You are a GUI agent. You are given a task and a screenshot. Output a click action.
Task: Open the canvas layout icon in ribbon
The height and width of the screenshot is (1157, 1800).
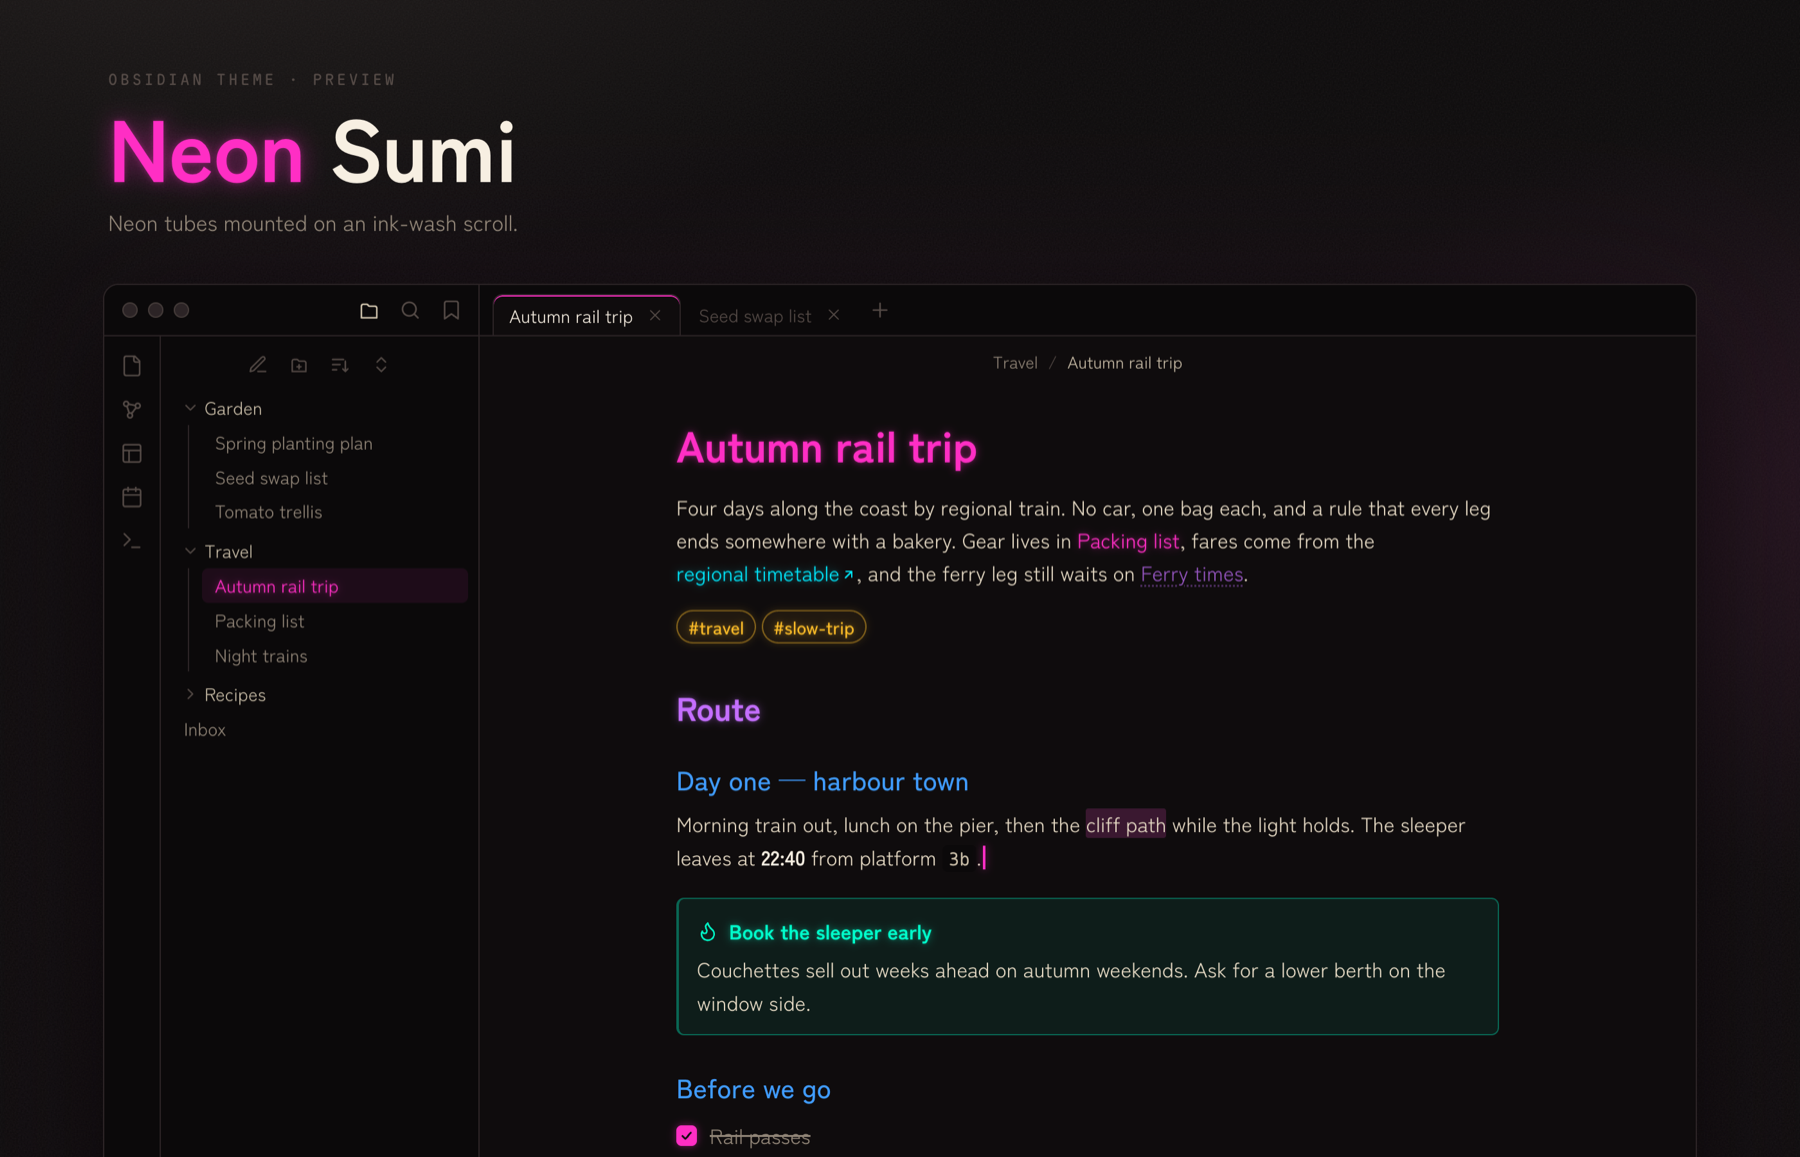click(132, 454)
